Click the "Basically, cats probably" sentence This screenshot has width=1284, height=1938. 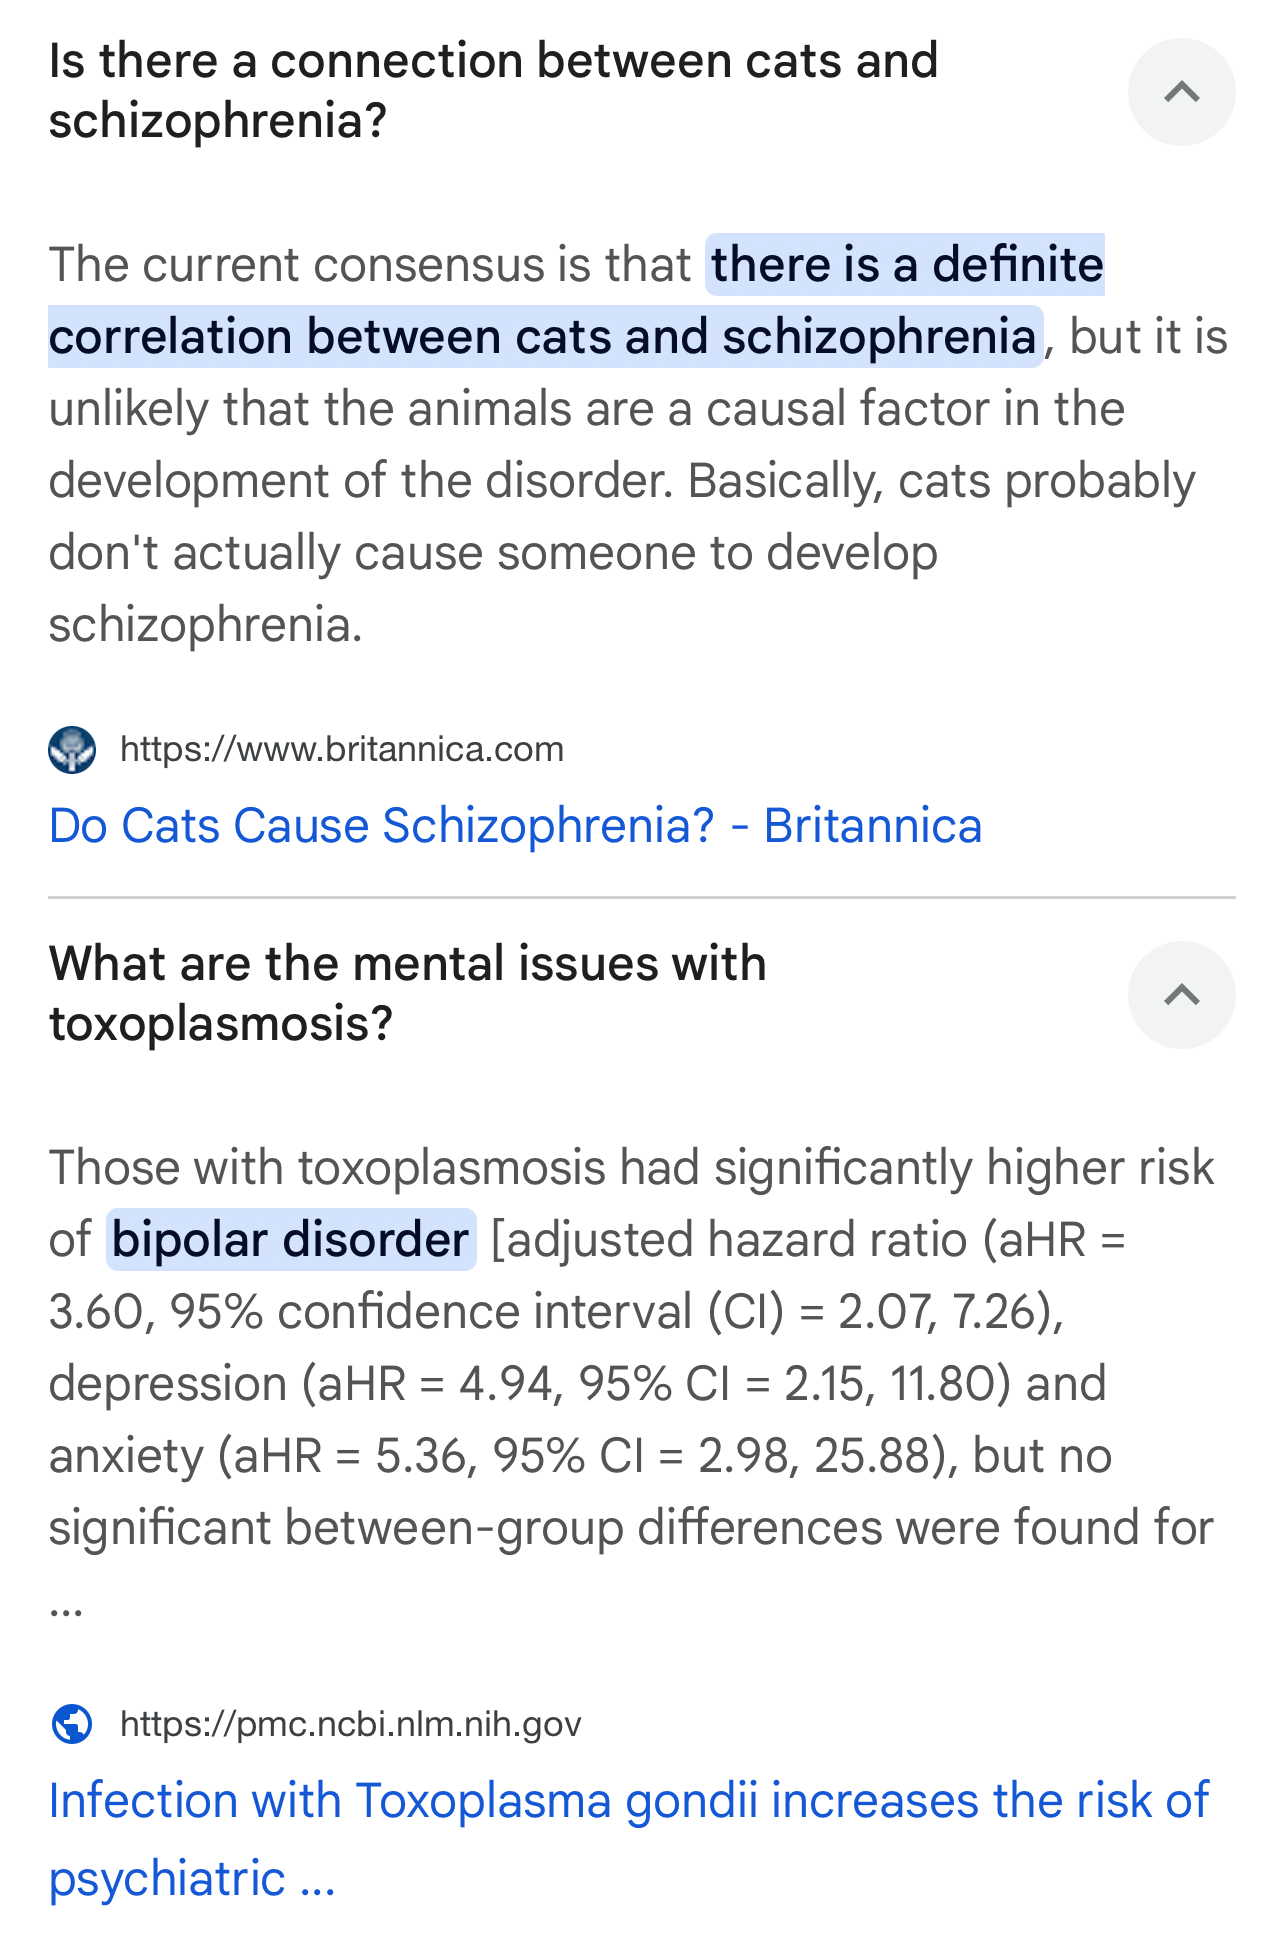click(940, 481)
